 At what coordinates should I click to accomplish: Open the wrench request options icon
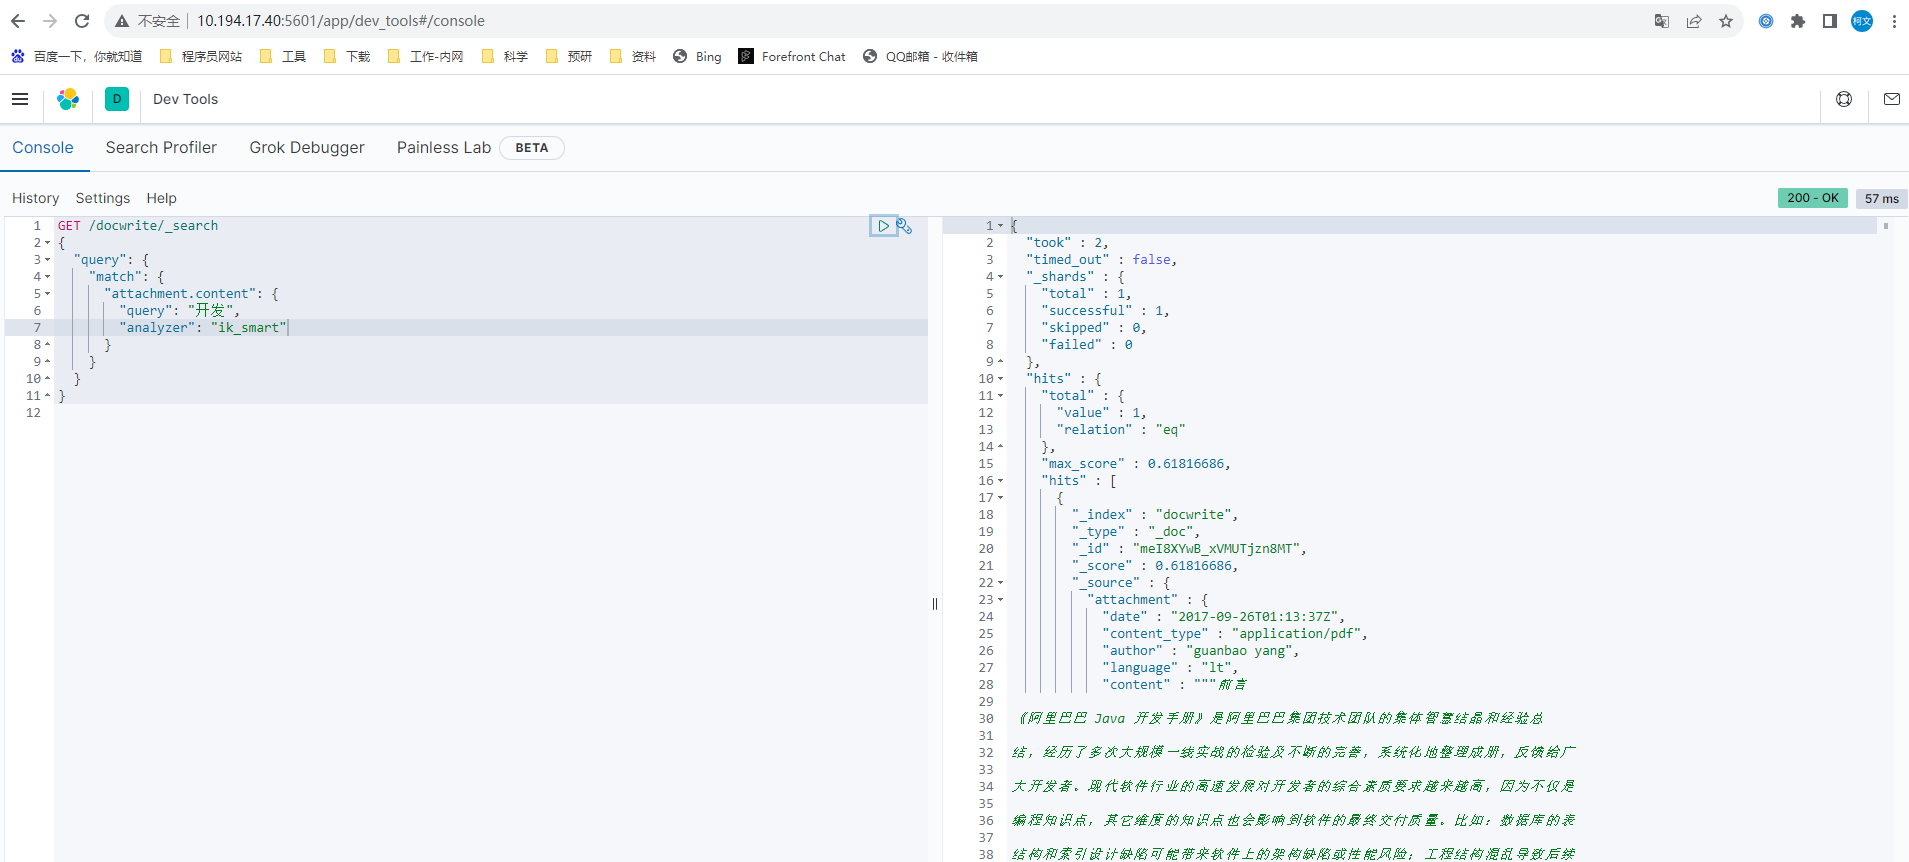tap(904, 226)
